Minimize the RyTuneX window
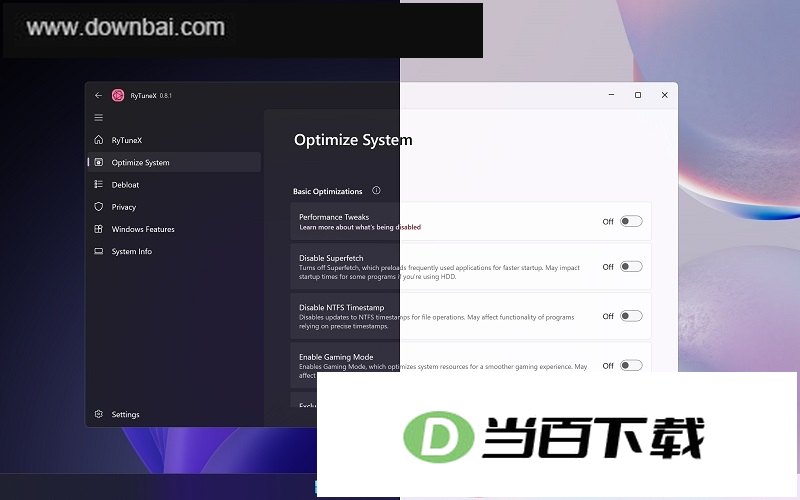This screenshot has width=800, height=500. [x=611, y=95]
